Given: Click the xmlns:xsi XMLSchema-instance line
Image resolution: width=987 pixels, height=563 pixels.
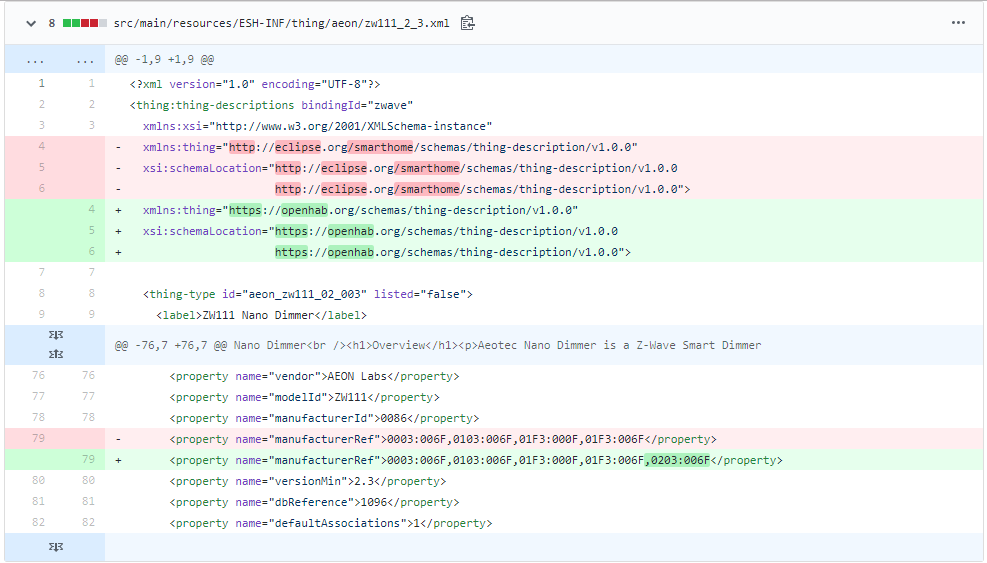Looking at the screenshot, I should pyautogui.click(x=317, y=126).
